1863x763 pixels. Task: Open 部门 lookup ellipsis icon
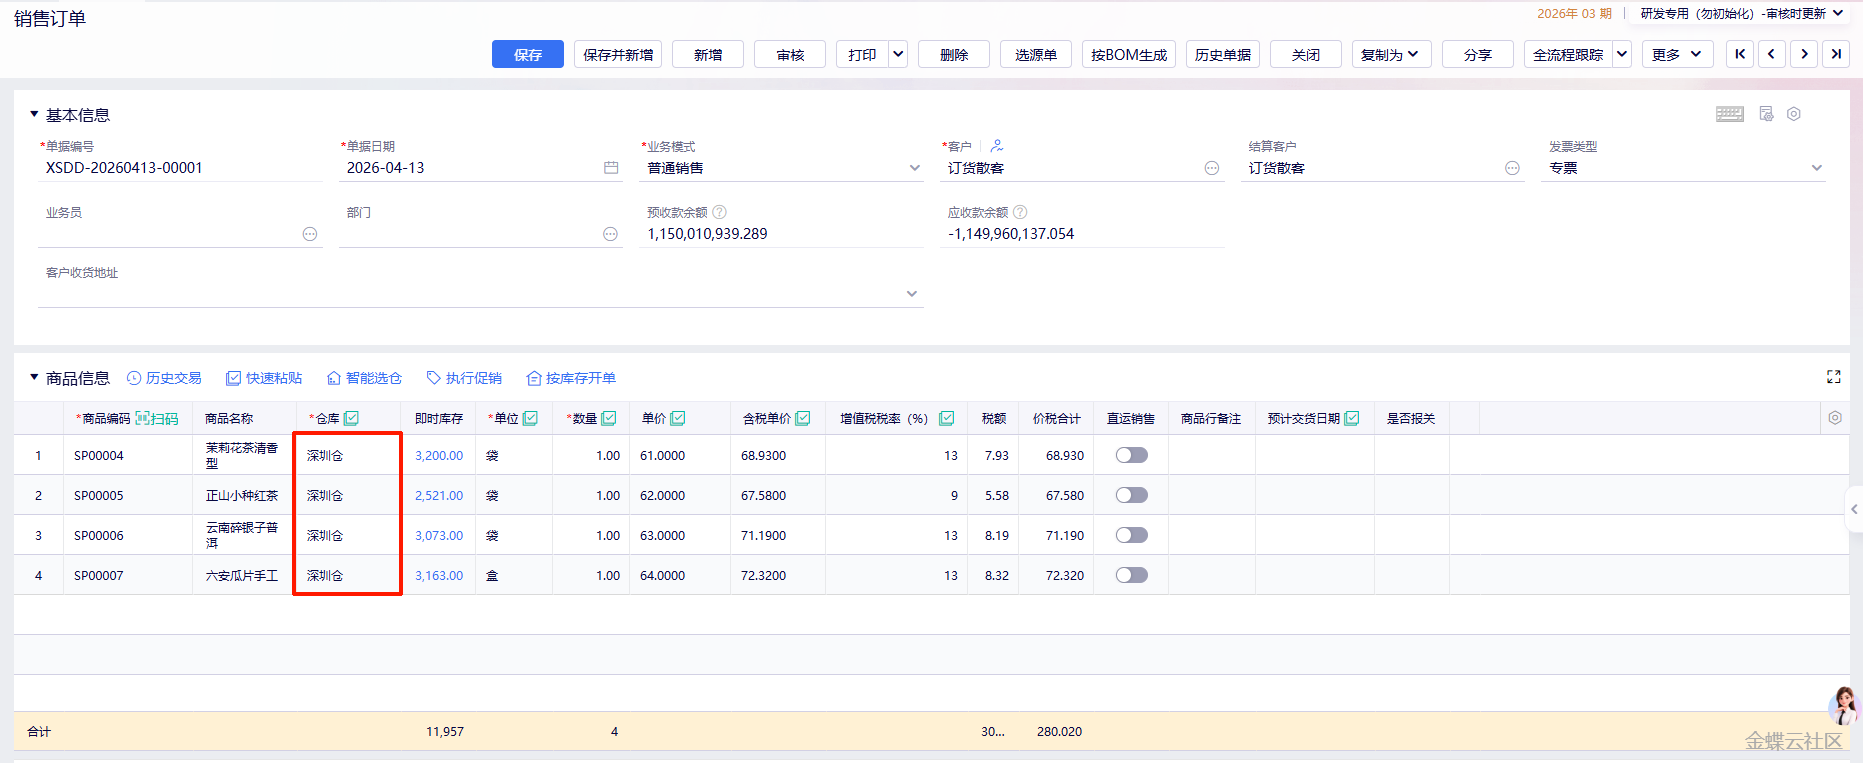610,234
